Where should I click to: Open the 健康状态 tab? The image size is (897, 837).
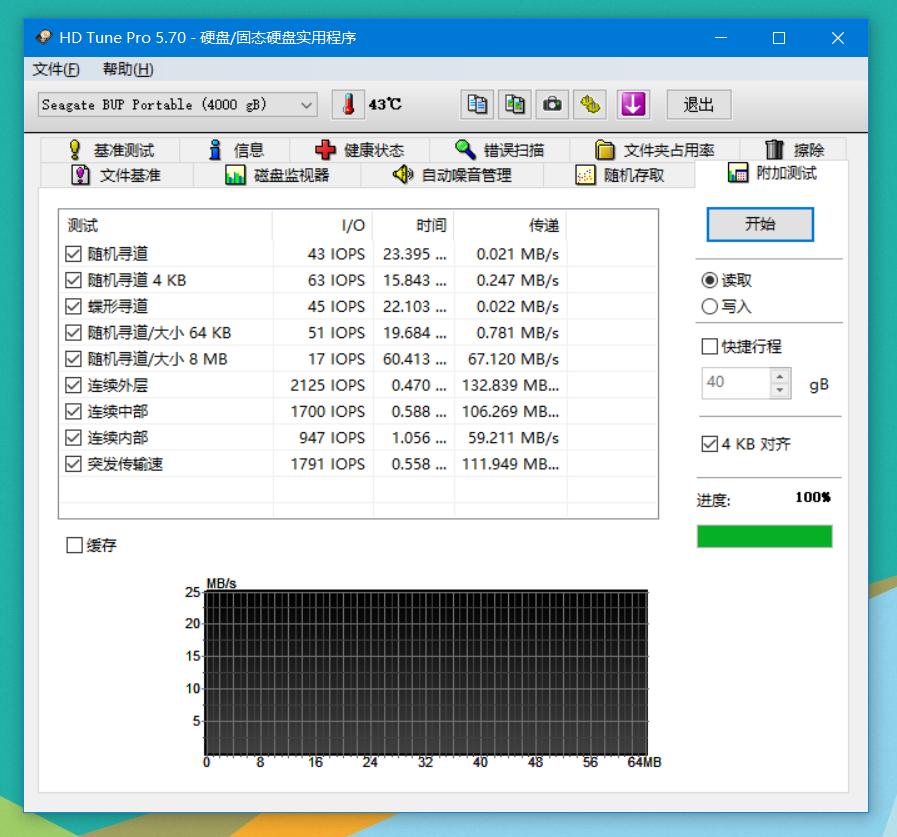359,150
